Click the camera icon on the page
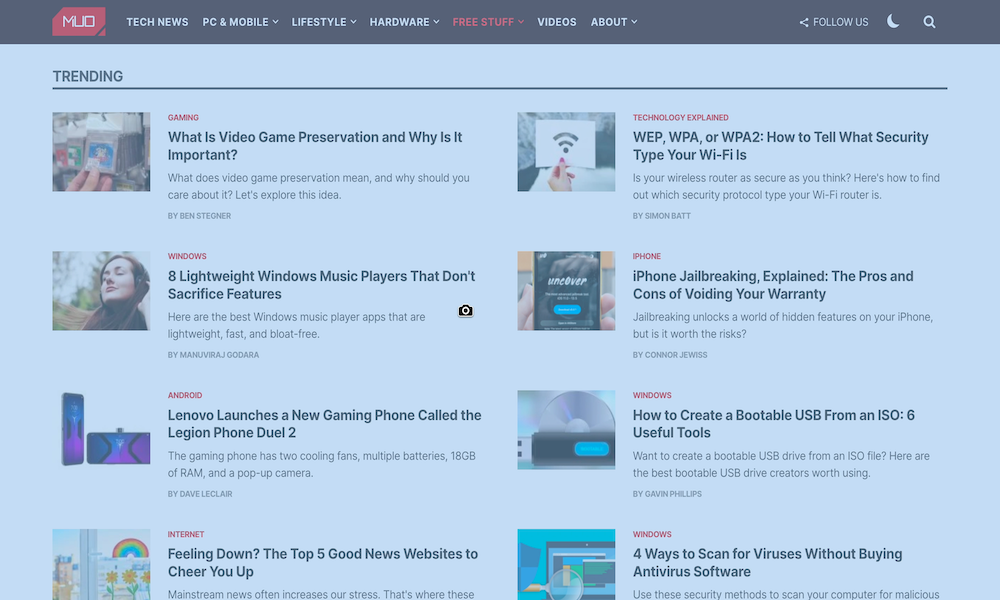 pos(465,311)
